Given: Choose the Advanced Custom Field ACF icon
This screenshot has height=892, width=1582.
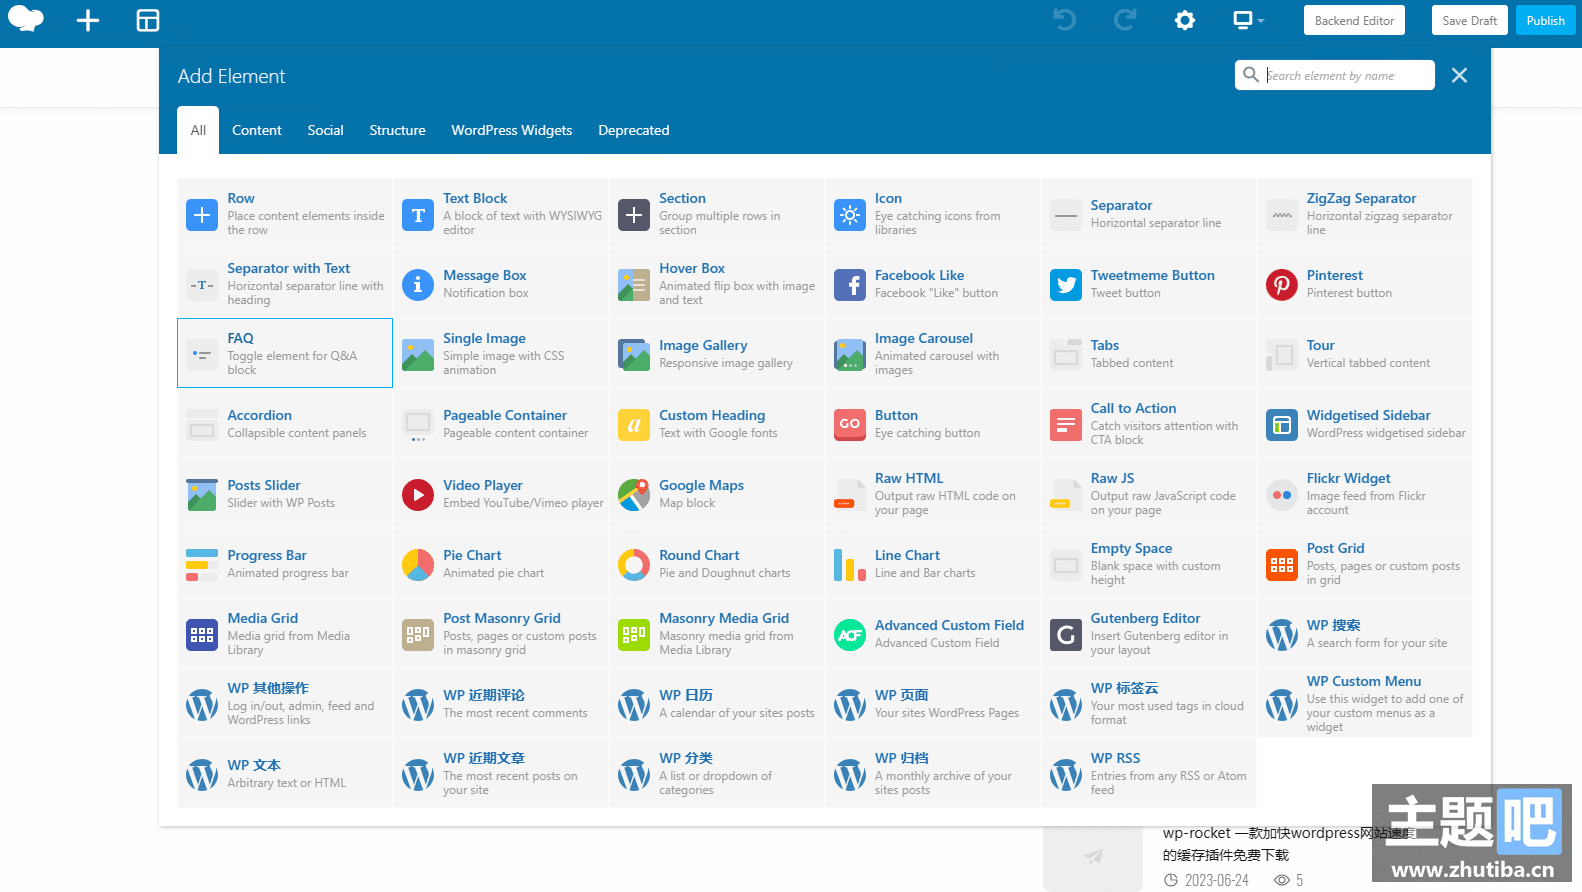Looking at the screenshot, I should tap(850, 635).
